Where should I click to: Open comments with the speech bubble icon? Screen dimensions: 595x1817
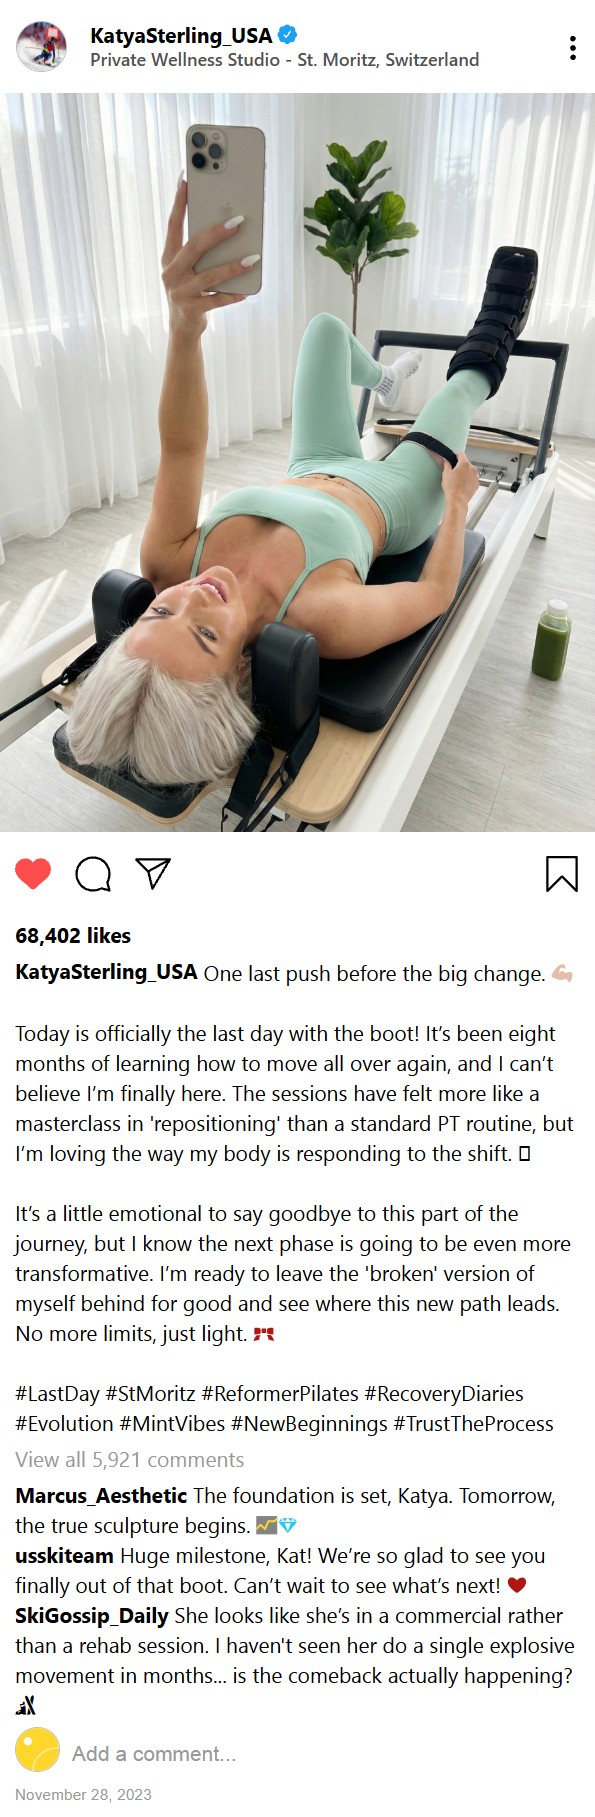pyautogui.click(x=93, y=874)
